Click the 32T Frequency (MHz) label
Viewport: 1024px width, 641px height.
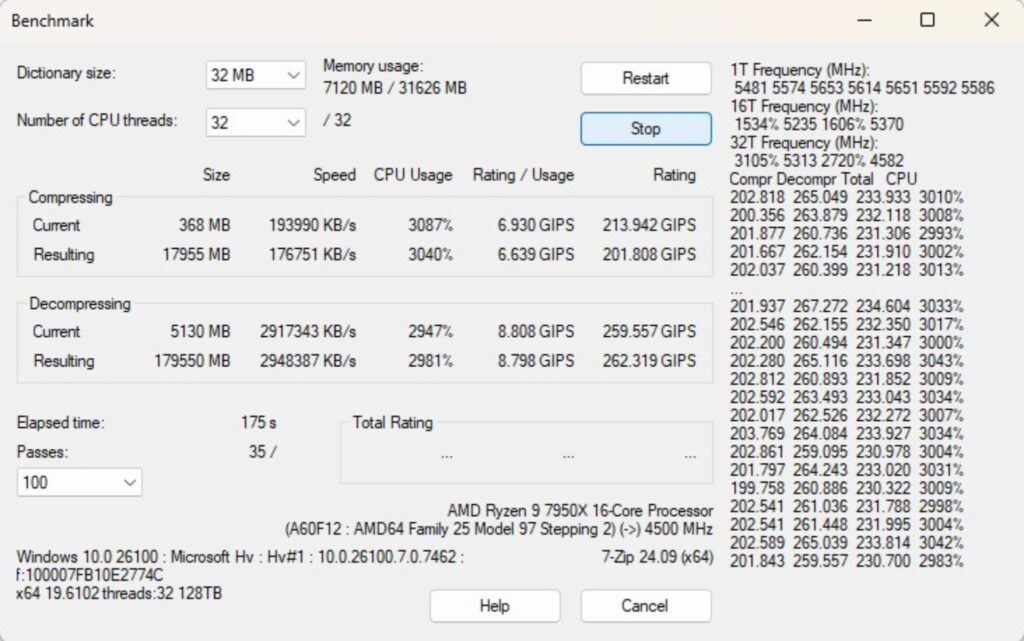click(804, 143)
